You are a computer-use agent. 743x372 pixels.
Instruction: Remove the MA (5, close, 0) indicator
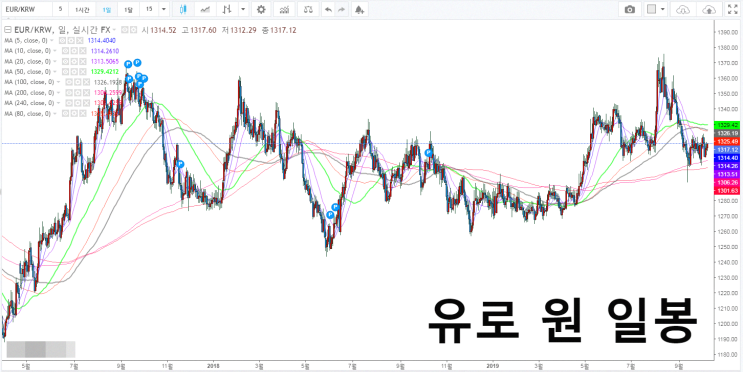click(80, 40)
